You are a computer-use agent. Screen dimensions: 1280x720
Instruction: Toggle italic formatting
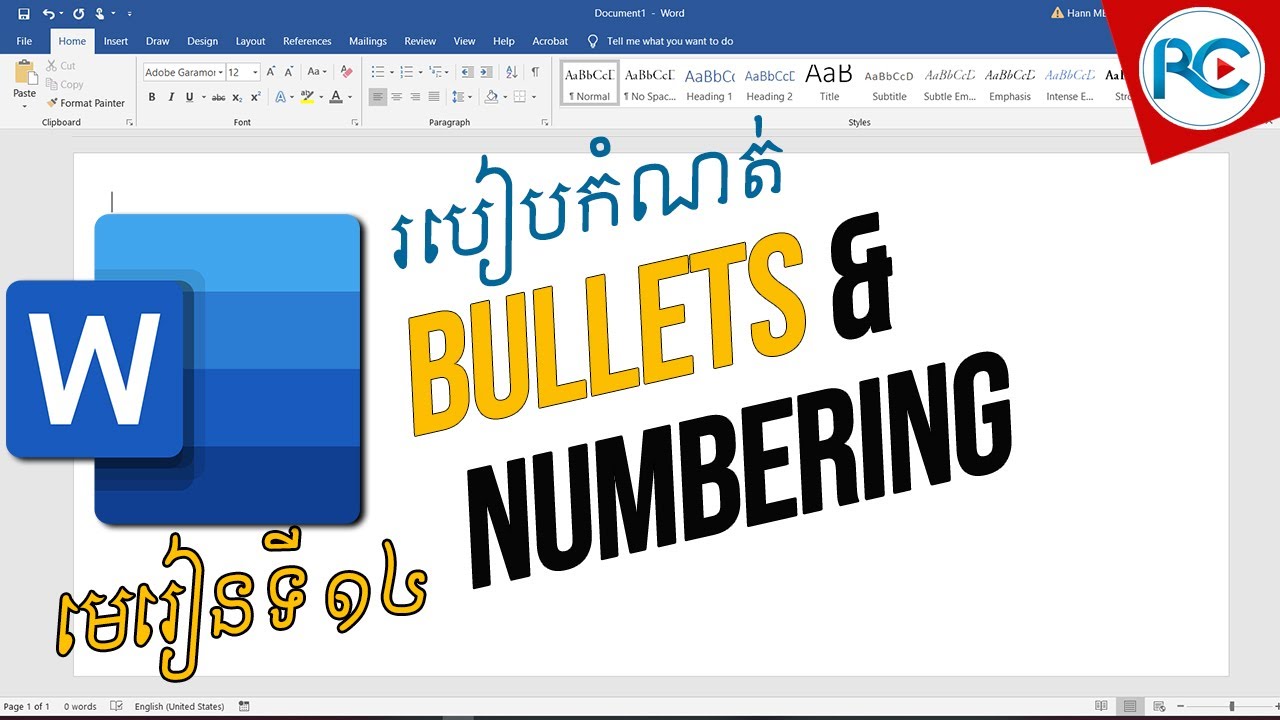171,97
